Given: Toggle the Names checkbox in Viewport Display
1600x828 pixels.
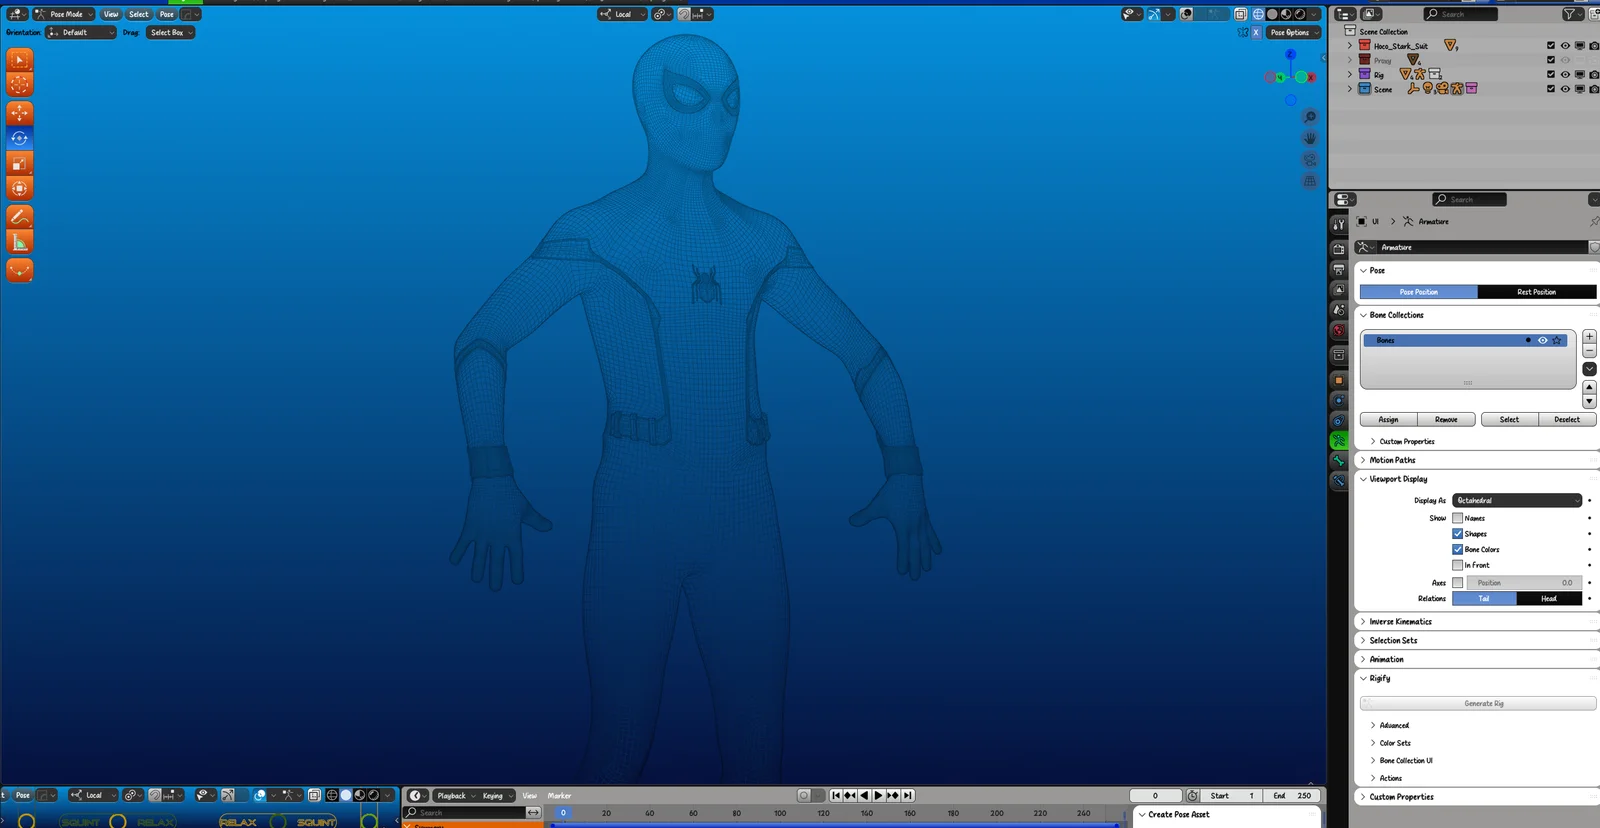Looking at the screenshot, I should (x=1457, y=518).
